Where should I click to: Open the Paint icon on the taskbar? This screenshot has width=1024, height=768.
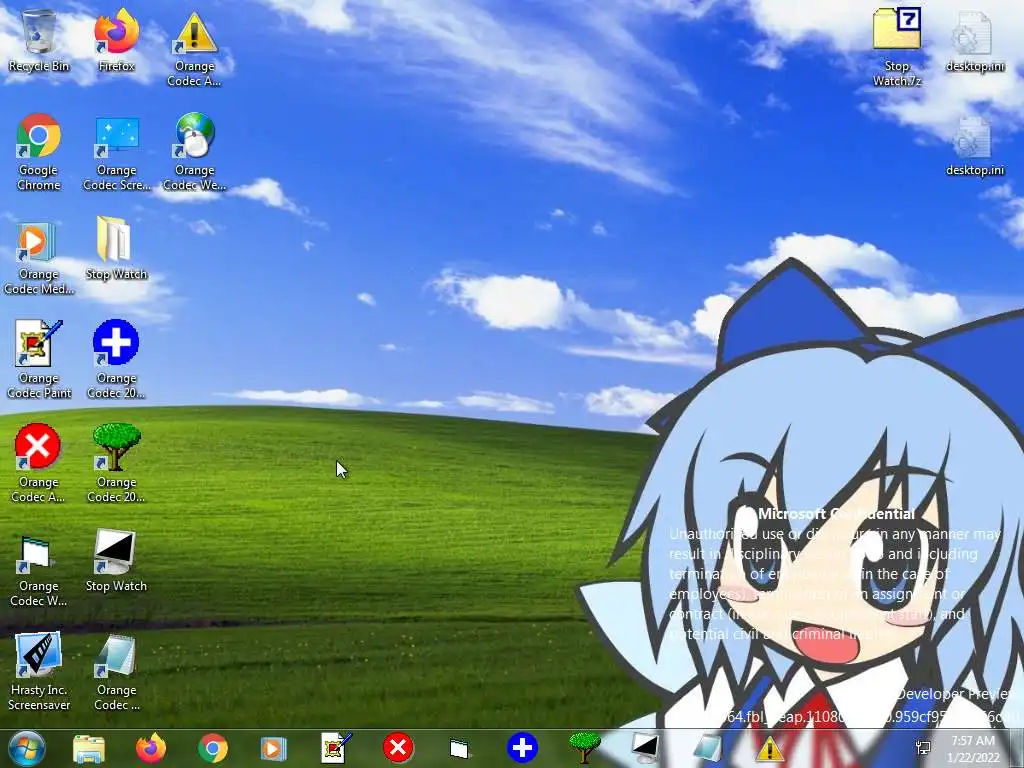[x=336, y=748]
